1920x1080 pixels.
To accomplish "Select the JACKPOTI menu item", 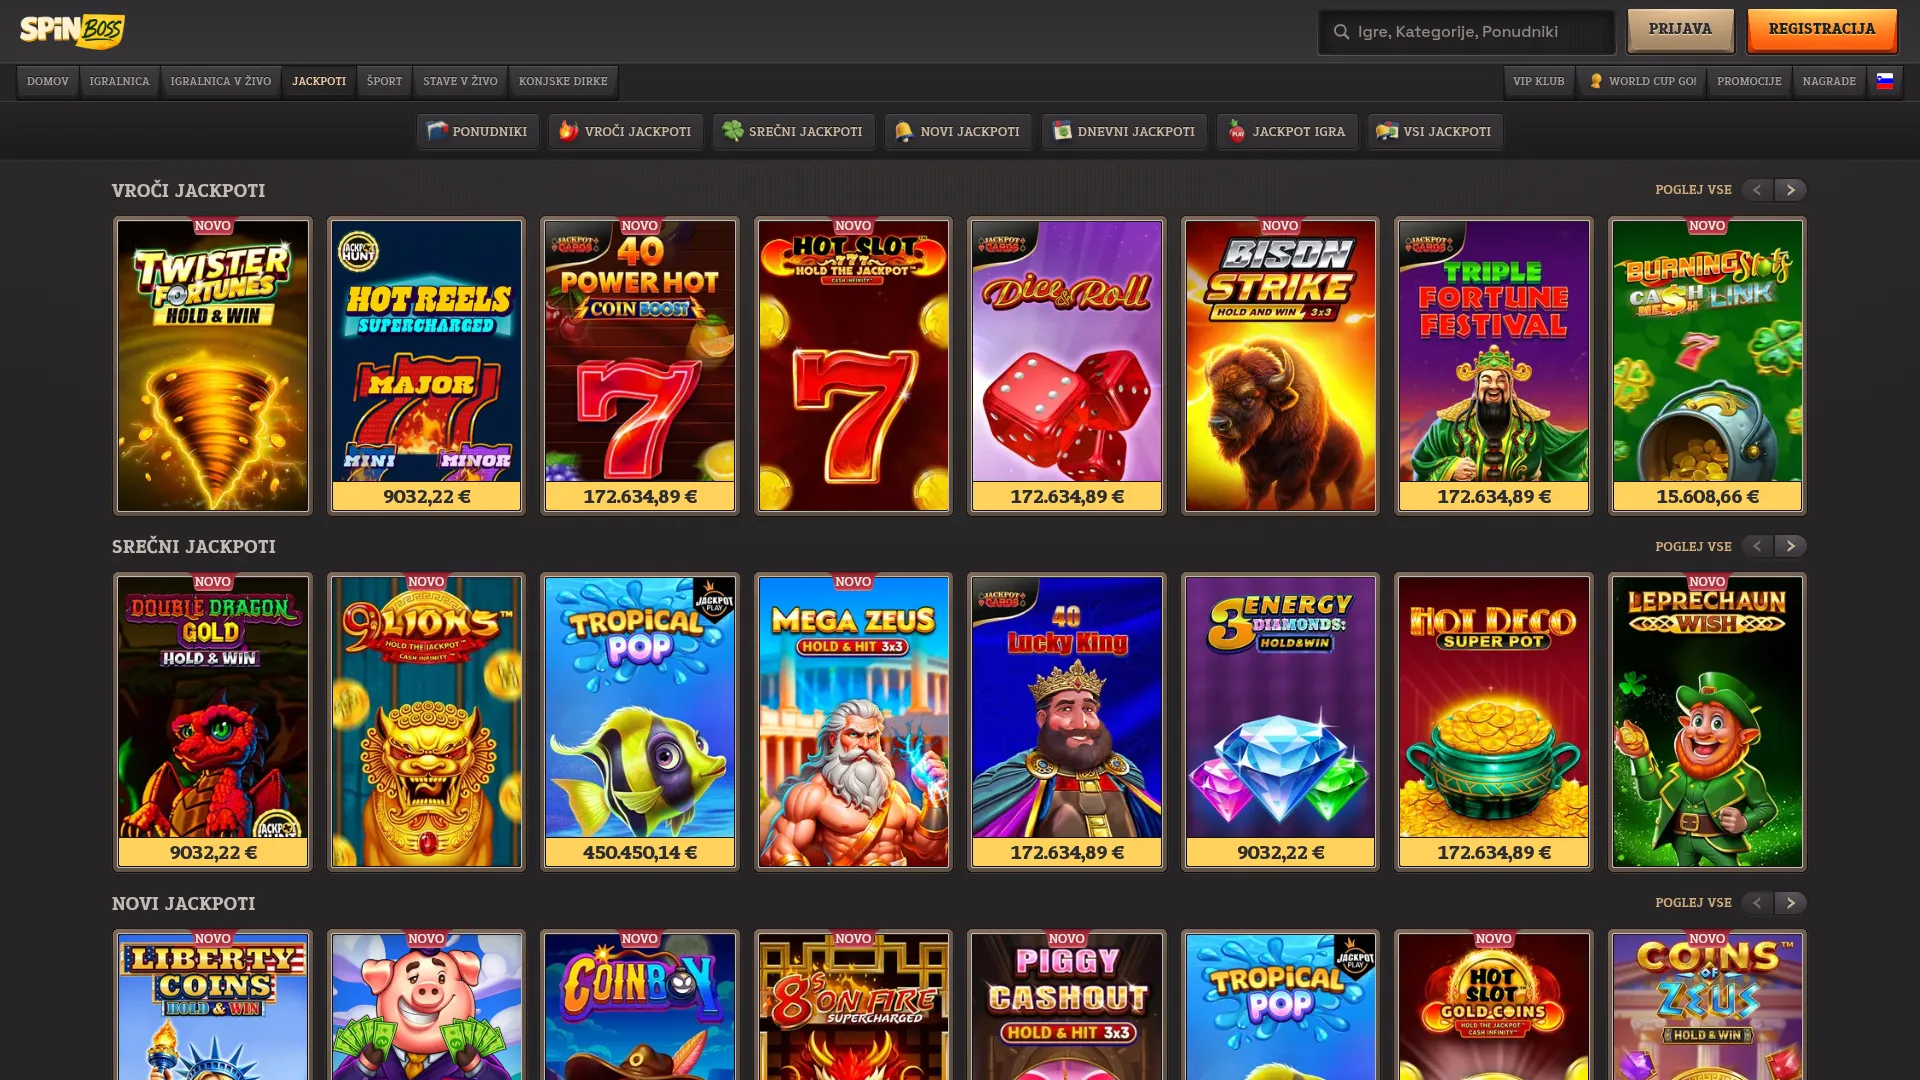I will 319,81.
